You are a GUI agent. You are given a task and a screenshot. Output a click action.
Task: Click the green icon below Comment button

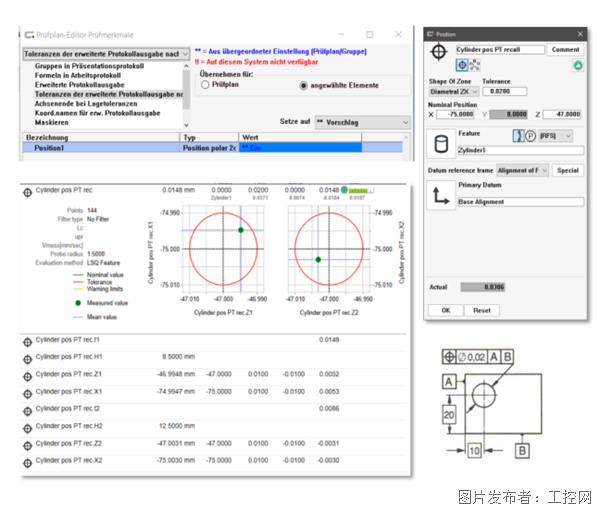point(577,65)
